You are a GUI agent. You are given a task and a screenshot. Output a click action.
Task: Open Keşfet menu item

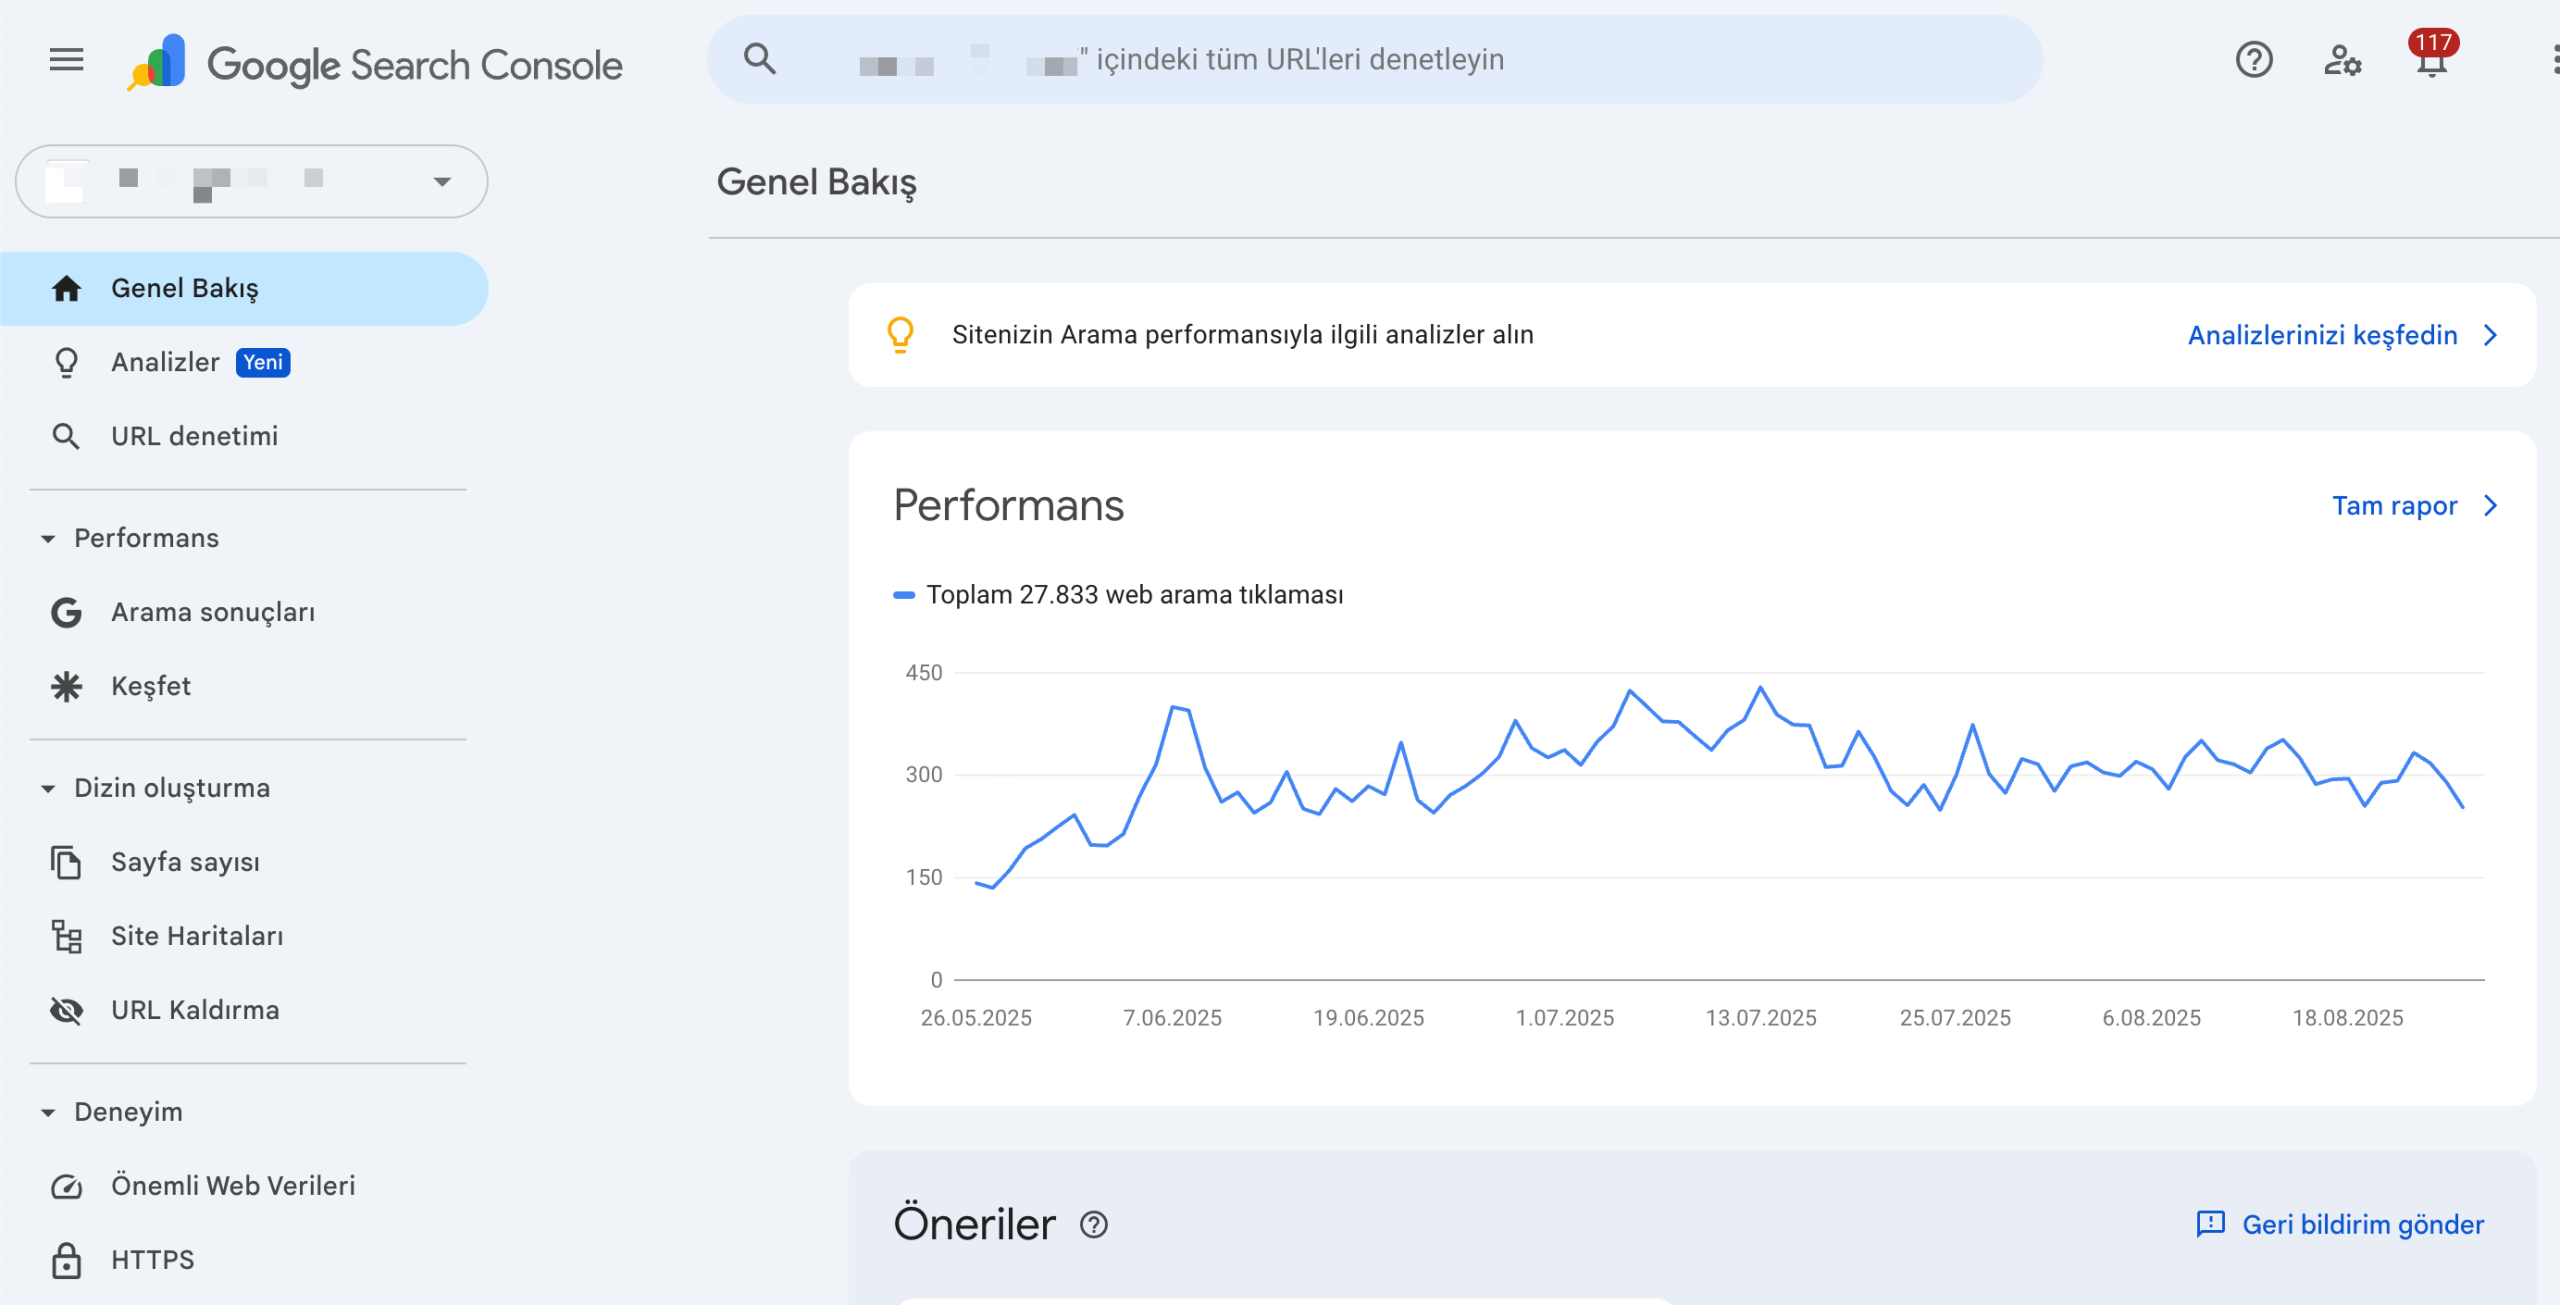pos(244,686)
